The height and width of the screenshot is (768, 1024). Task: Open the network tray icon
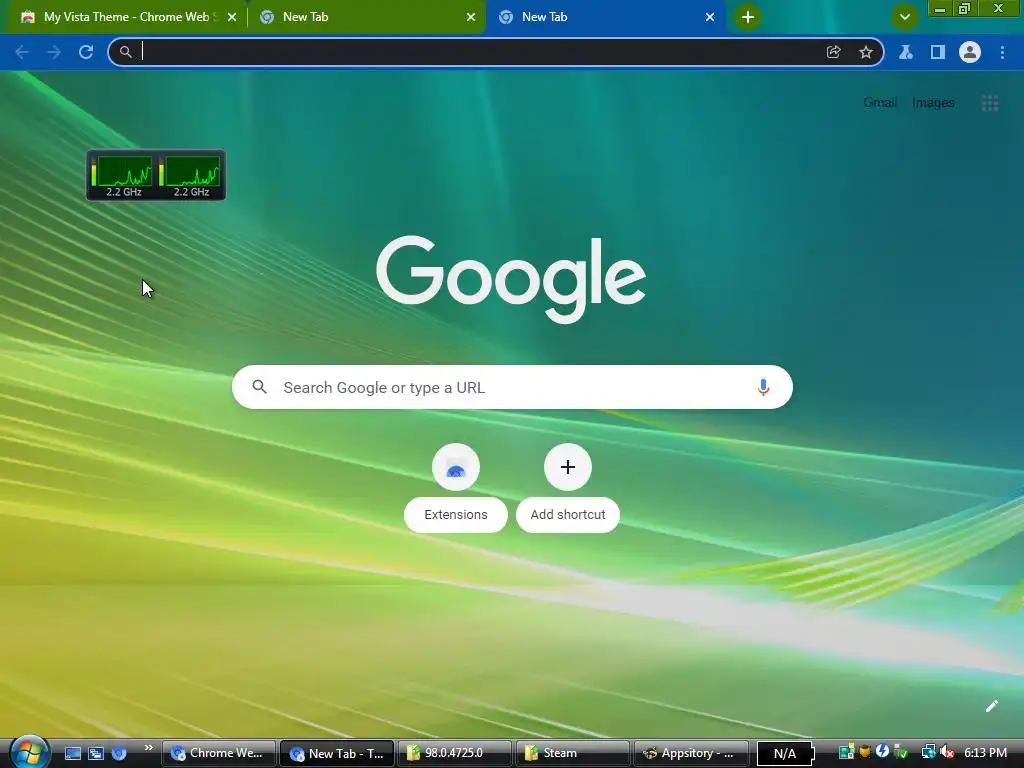[928, 752]
